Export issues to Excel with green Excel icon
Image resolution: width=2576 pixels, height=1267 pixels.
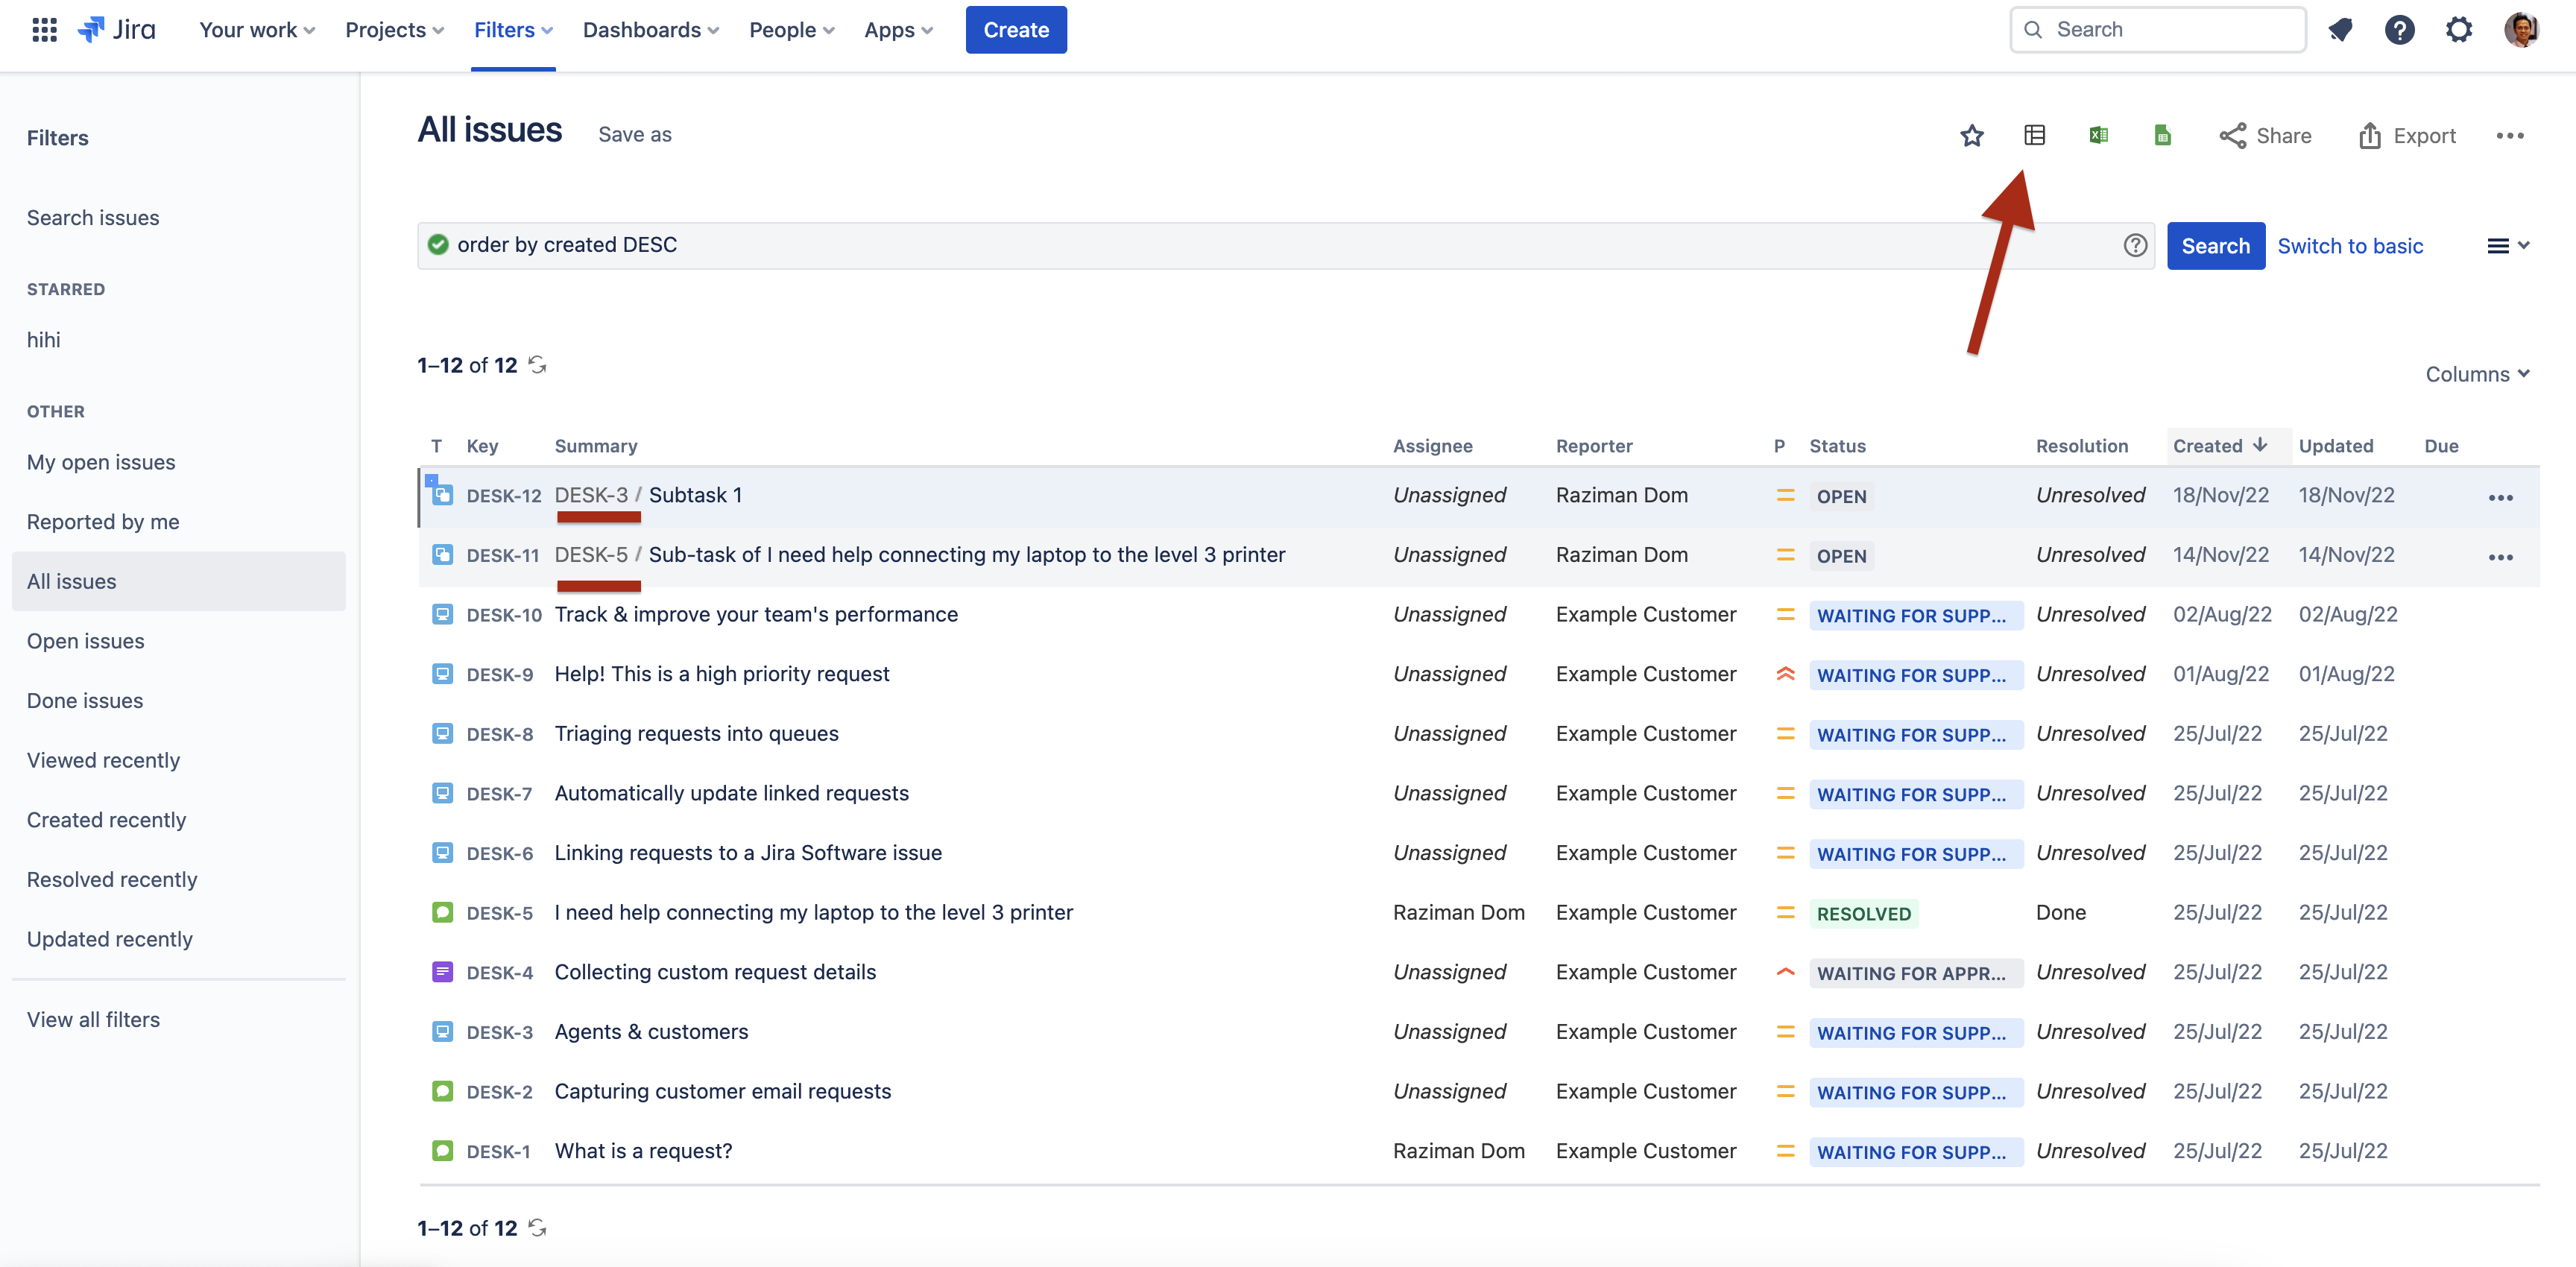click(2099, 135)
